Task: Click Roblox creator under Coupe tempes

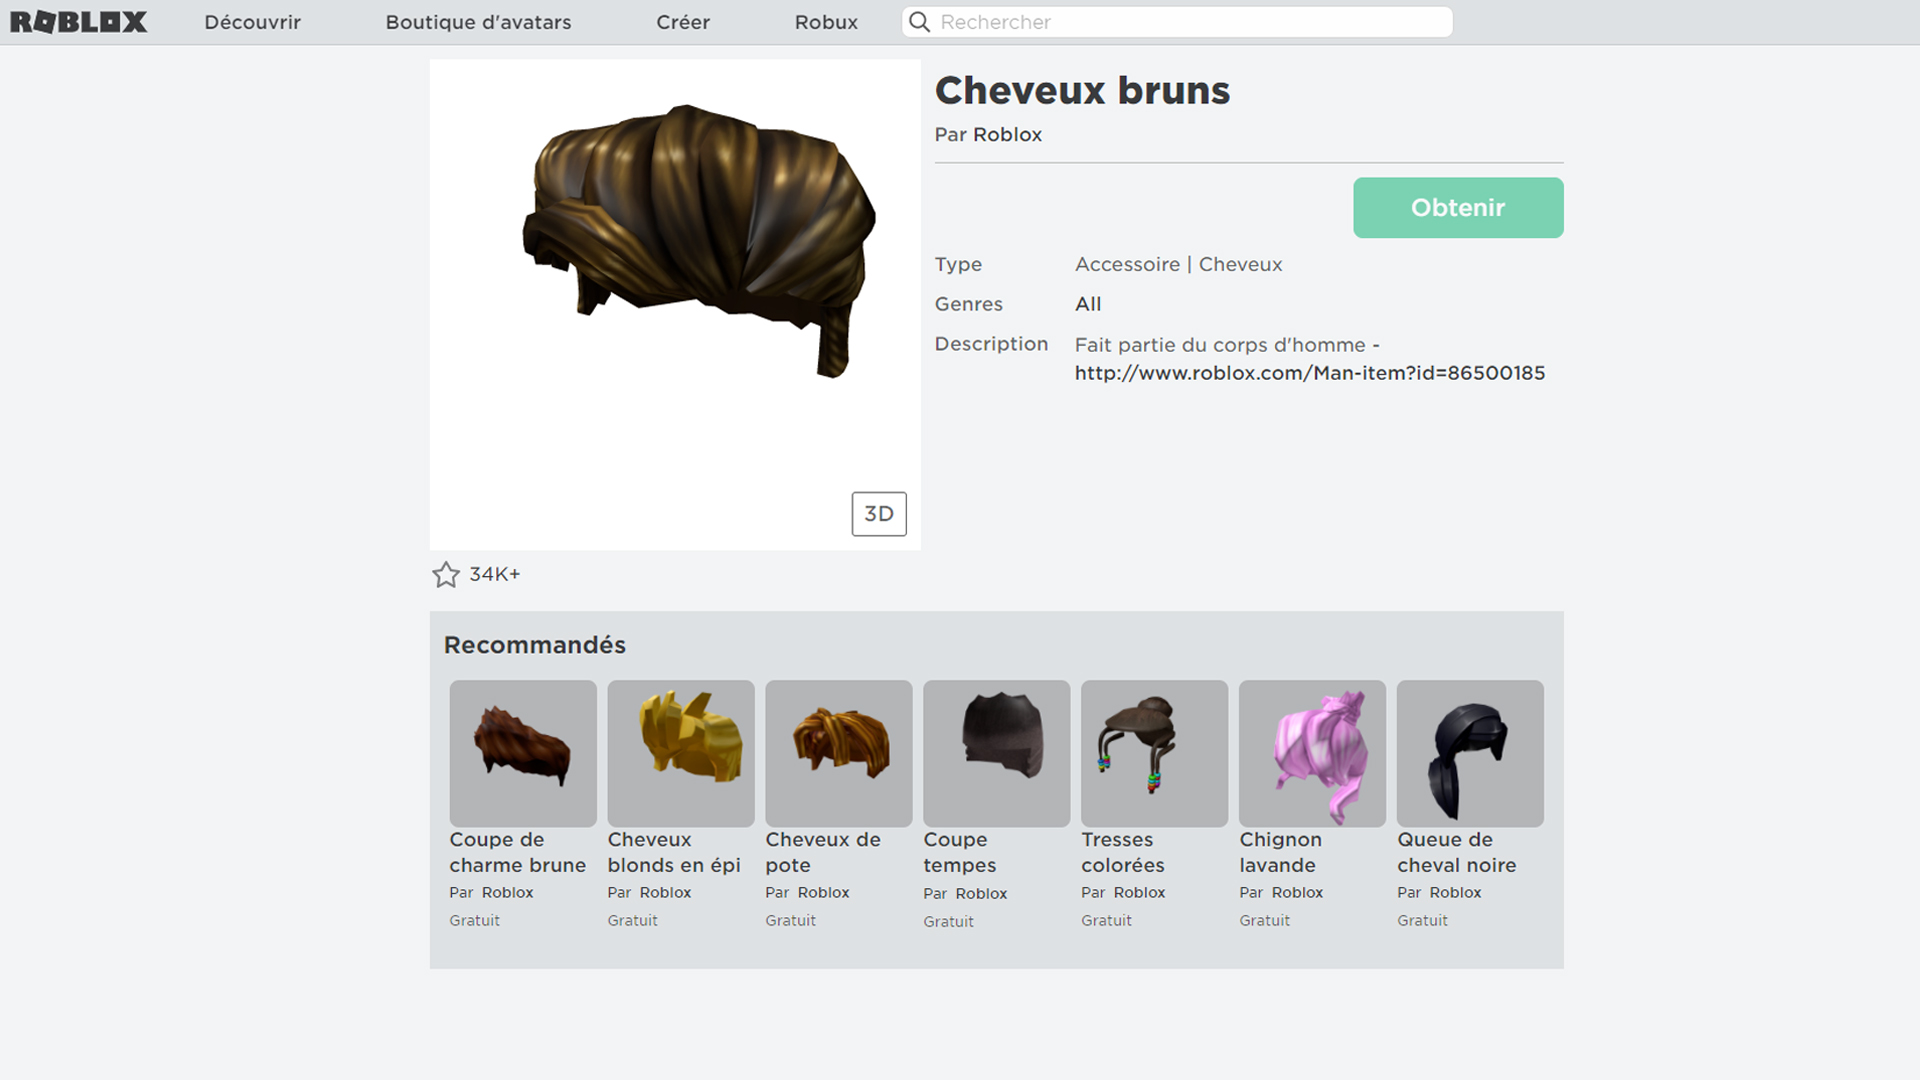Action: [x=981, y=894]
